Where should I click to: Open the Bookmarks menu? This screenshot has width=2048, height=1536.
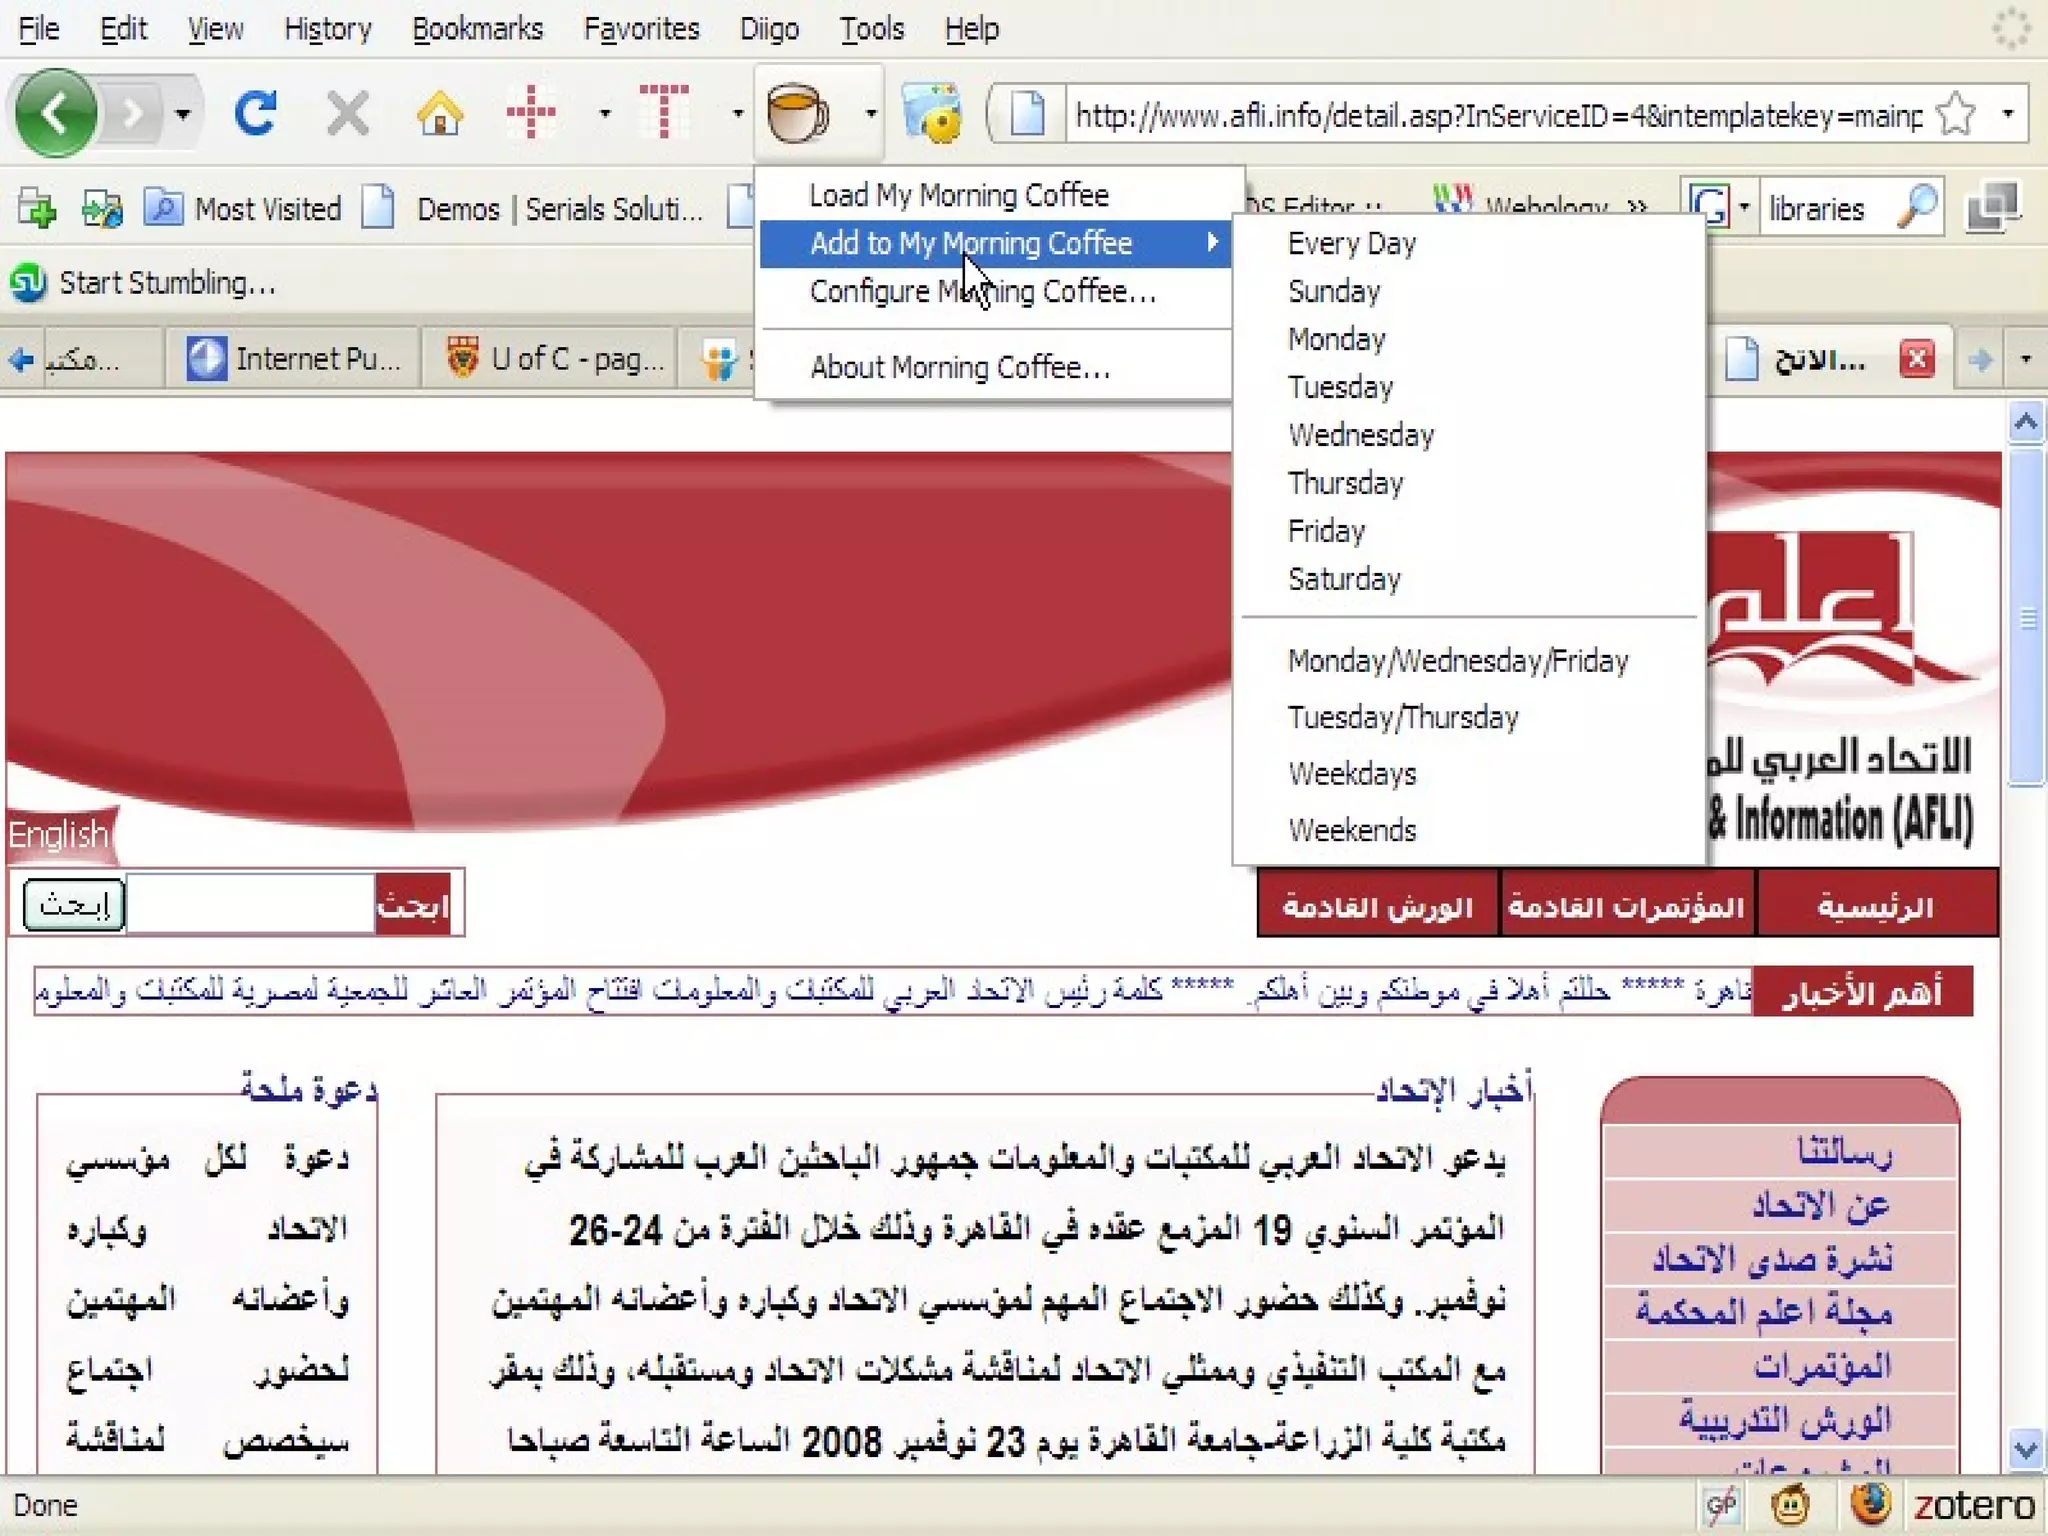[477, 29]
